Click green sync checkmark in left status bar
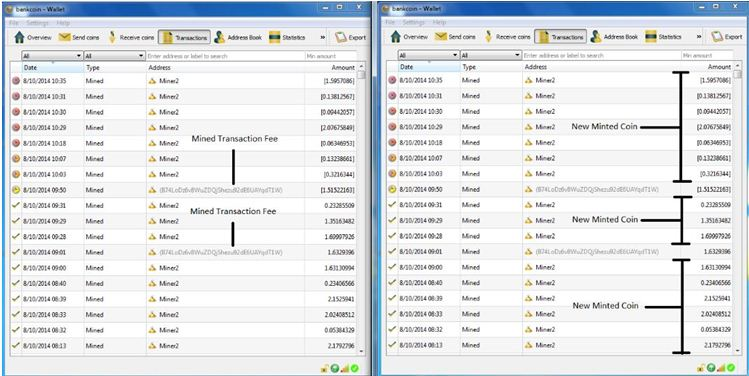The height and width of the screenshot is (376, 749). coord(354,368)
